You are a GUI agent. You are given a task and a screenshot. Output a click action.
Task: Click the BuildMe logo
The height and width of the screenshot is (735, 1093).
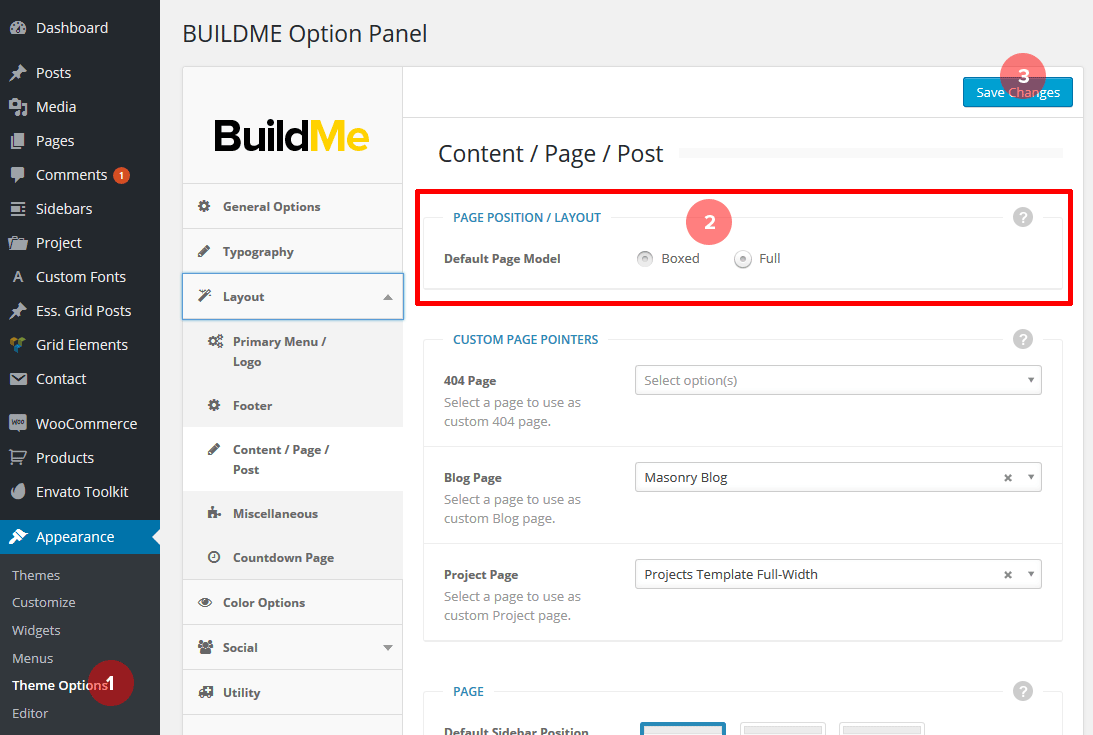pyautogui.click(x=291, y=136)
